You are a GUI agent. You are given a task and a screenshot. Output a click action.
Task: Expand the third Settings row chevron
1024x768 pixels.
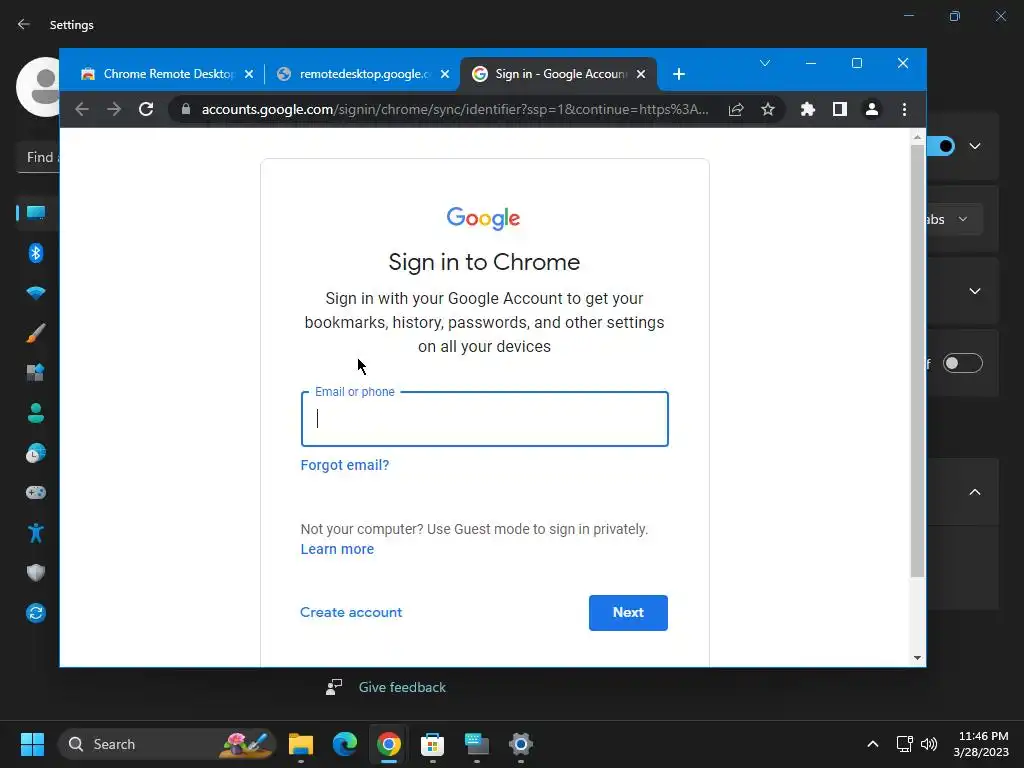(975, 291)
